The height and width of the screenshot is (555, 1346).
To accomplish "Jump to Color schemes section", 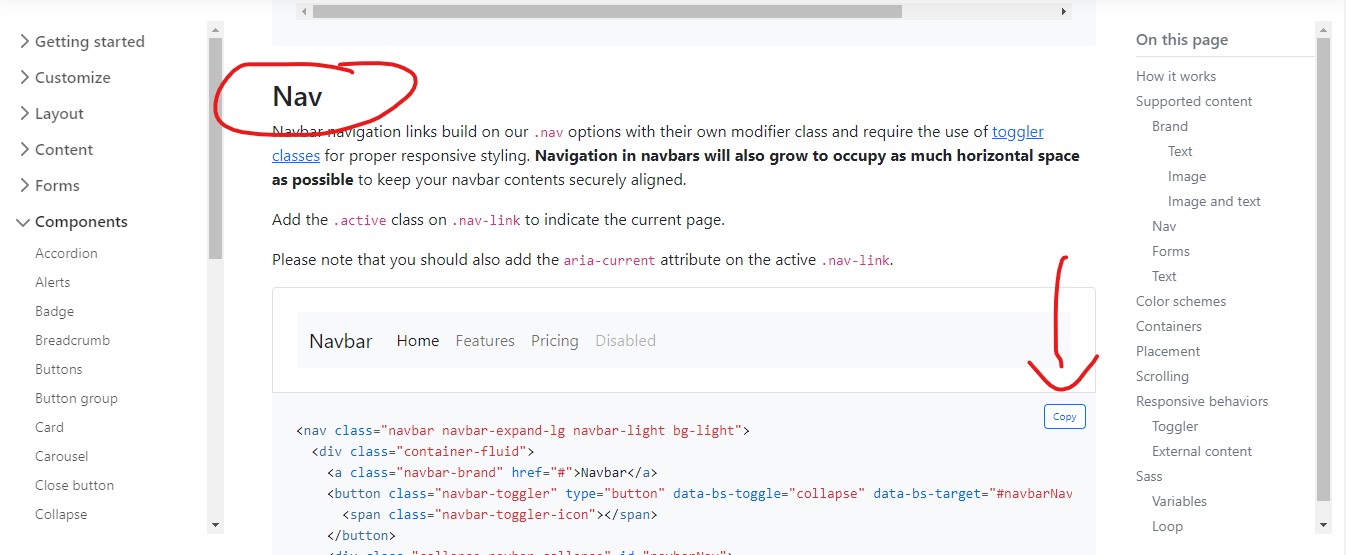I will tap(1180, 301).
